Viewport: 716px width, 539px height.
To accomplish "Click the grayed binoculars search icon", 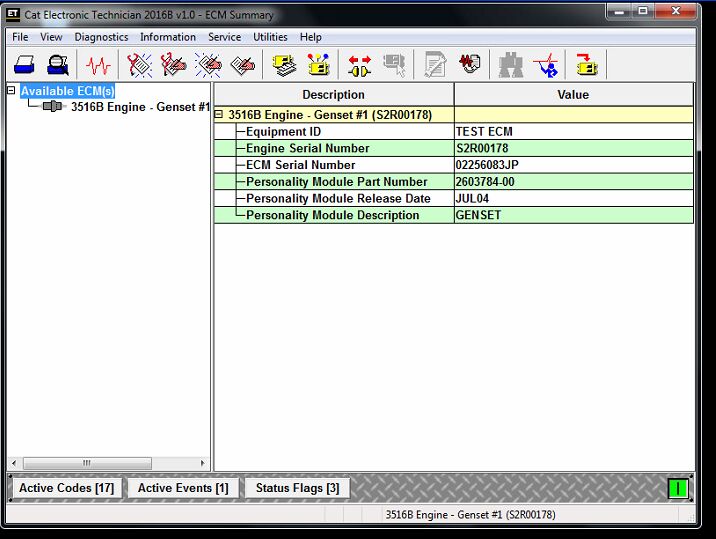I will click(x=511, y=65).
